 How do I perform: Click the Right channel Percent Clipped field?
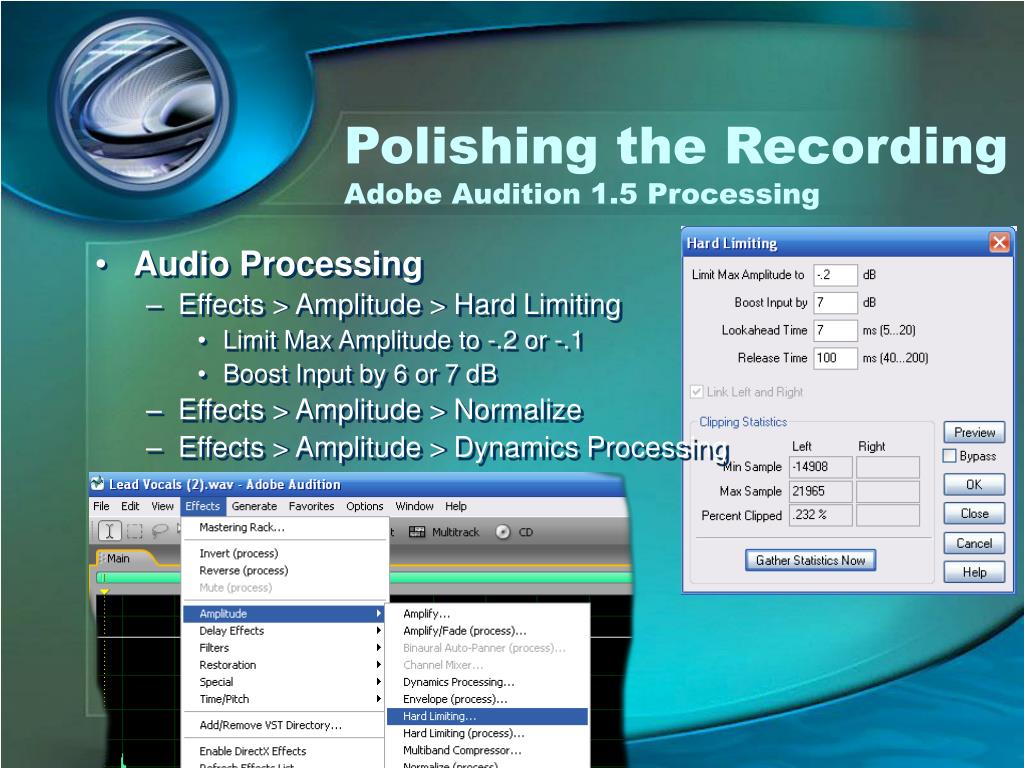pos(888,515)
